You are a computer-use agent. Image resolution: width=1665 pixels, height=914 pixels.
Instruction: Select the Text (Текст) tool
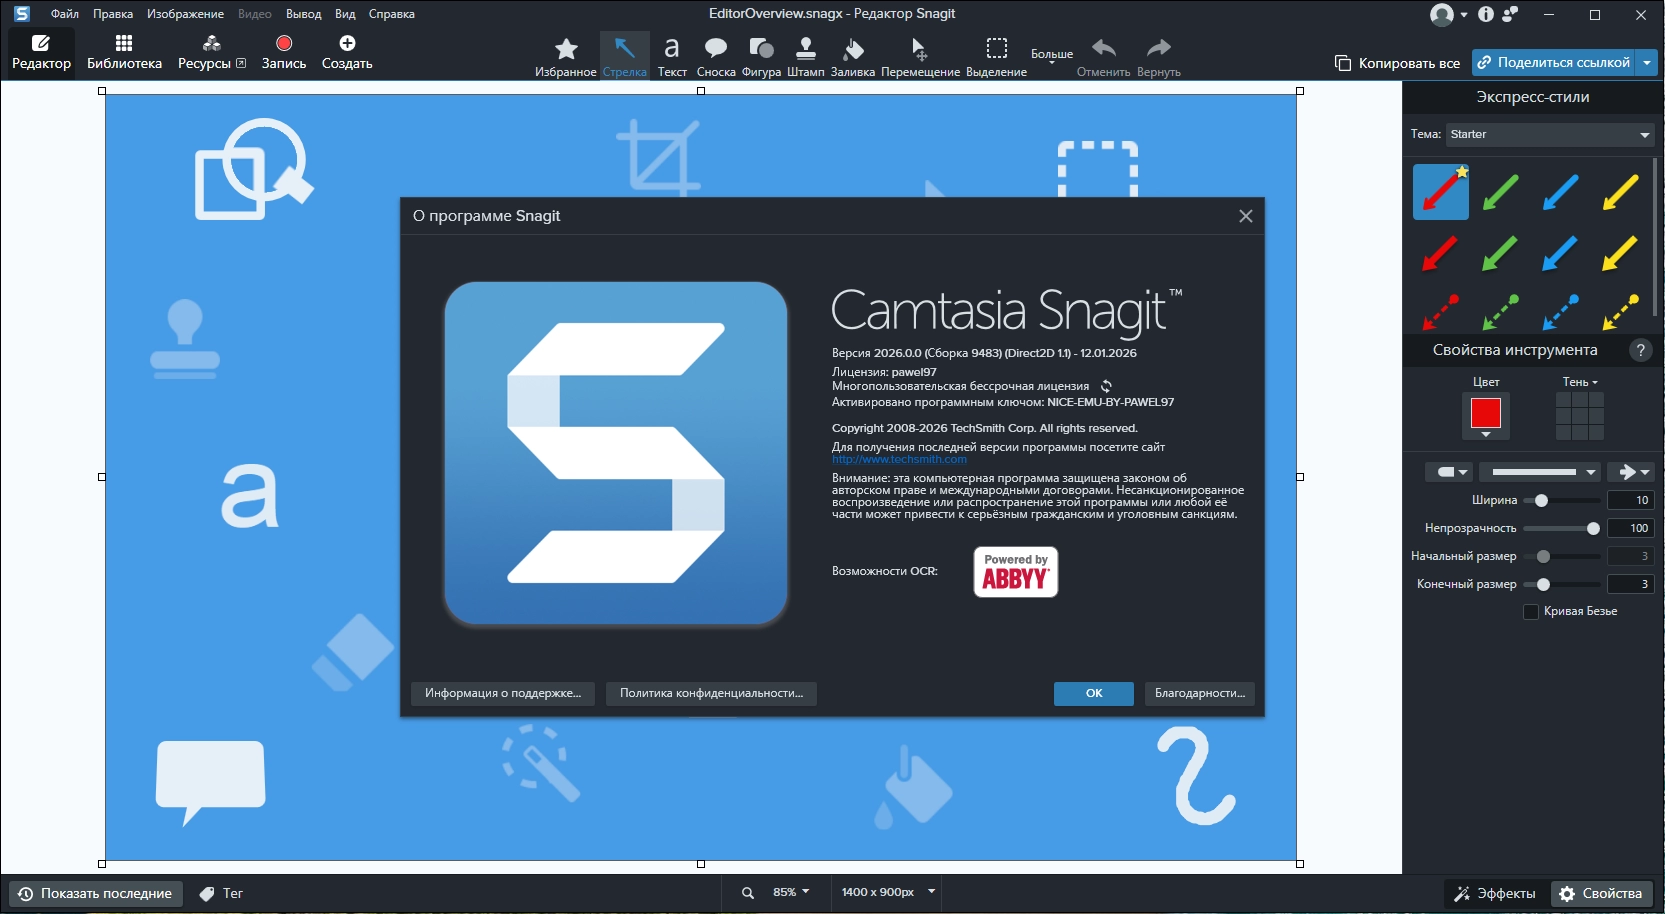click(x=672, y=56)
